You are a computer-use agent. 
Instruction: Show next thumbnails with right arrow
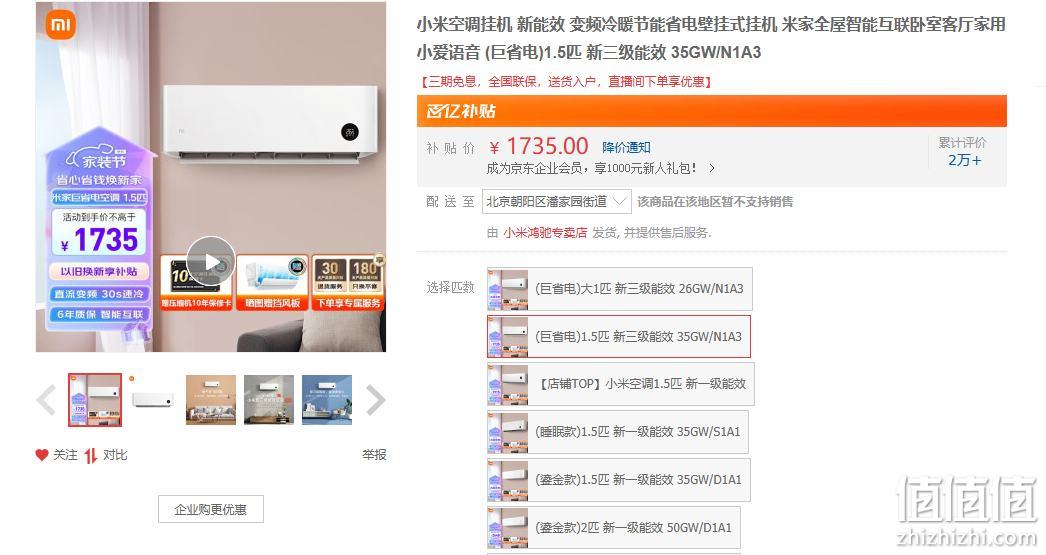point(376,400)
